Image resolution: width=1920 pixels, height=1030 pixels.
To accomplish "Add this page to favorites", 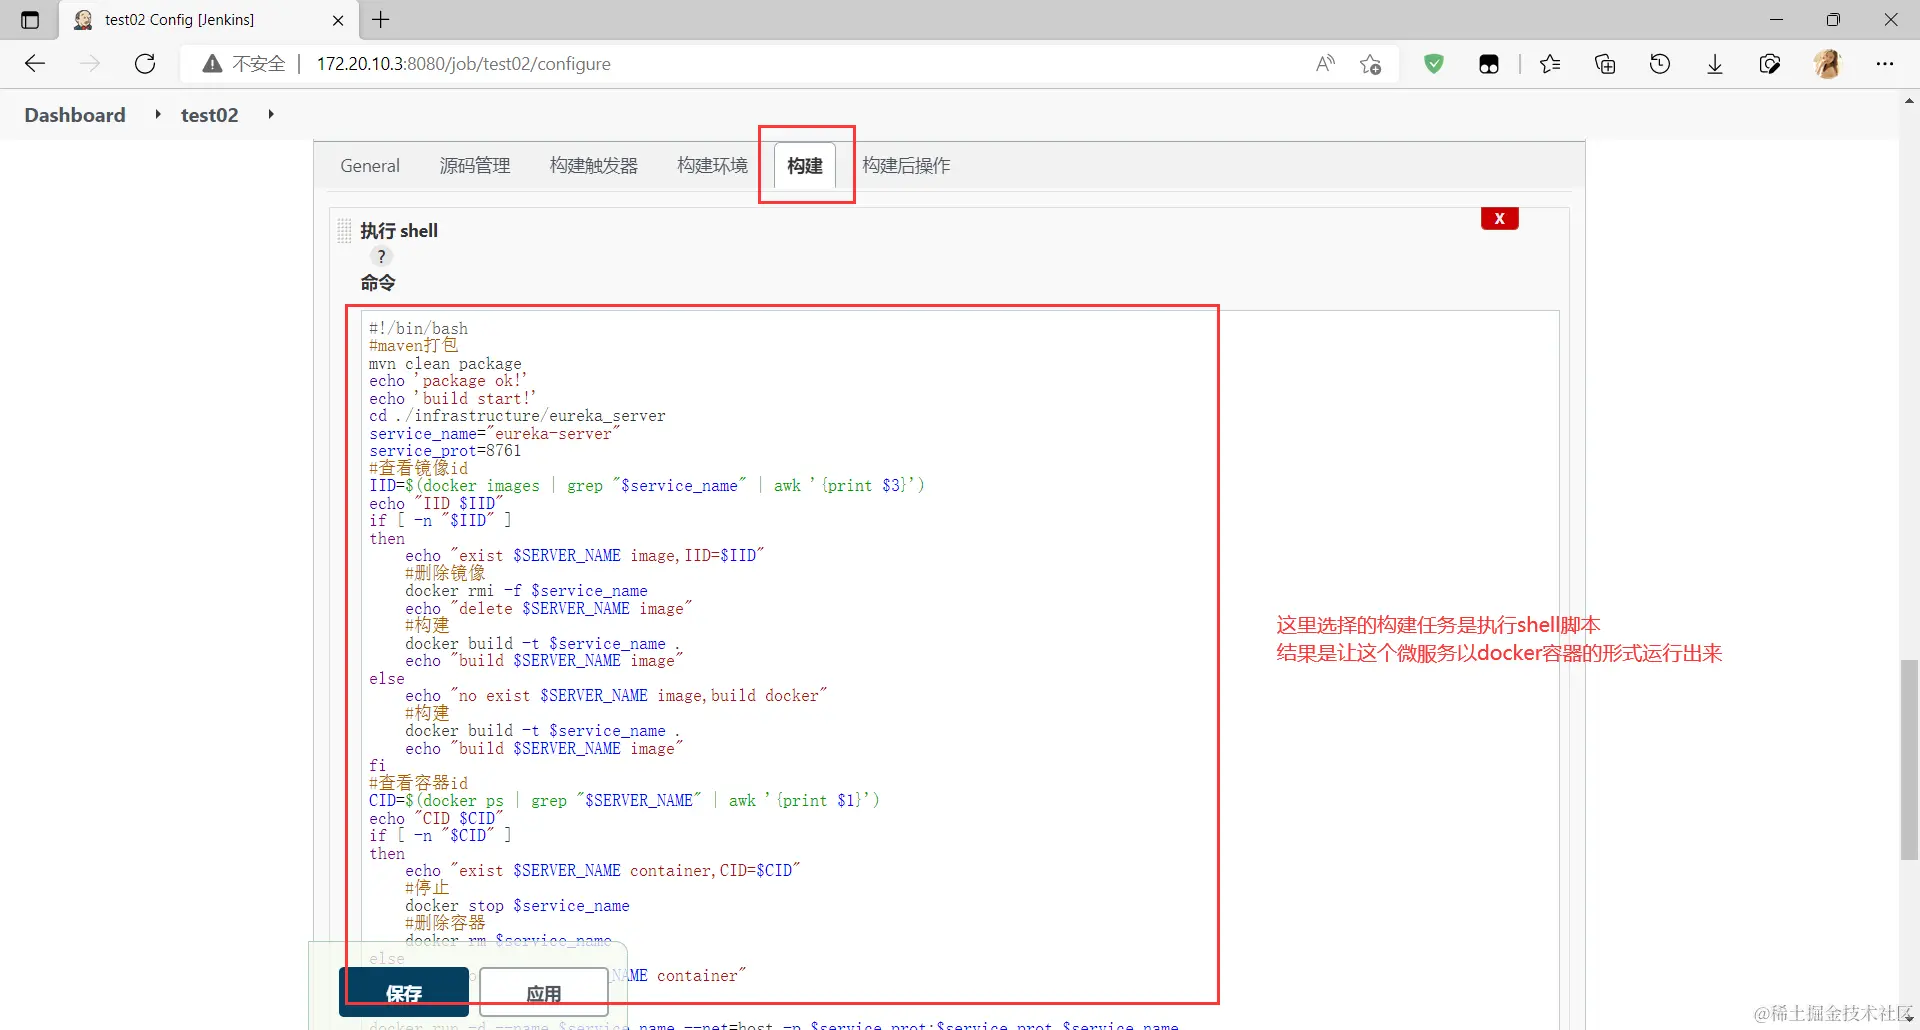I will 1371,63.
